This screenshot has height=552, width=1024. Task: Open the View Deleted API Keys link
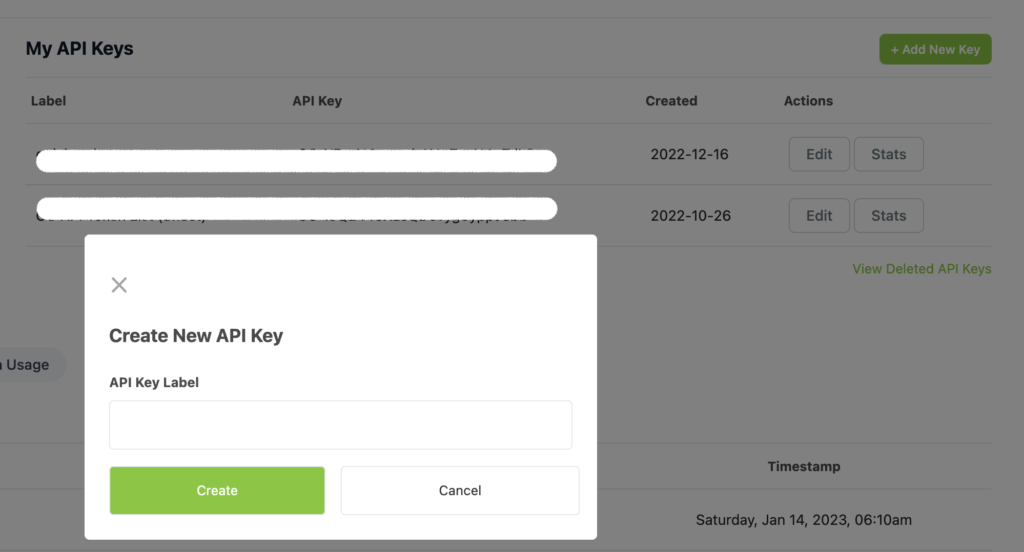(x=921, y=269)
